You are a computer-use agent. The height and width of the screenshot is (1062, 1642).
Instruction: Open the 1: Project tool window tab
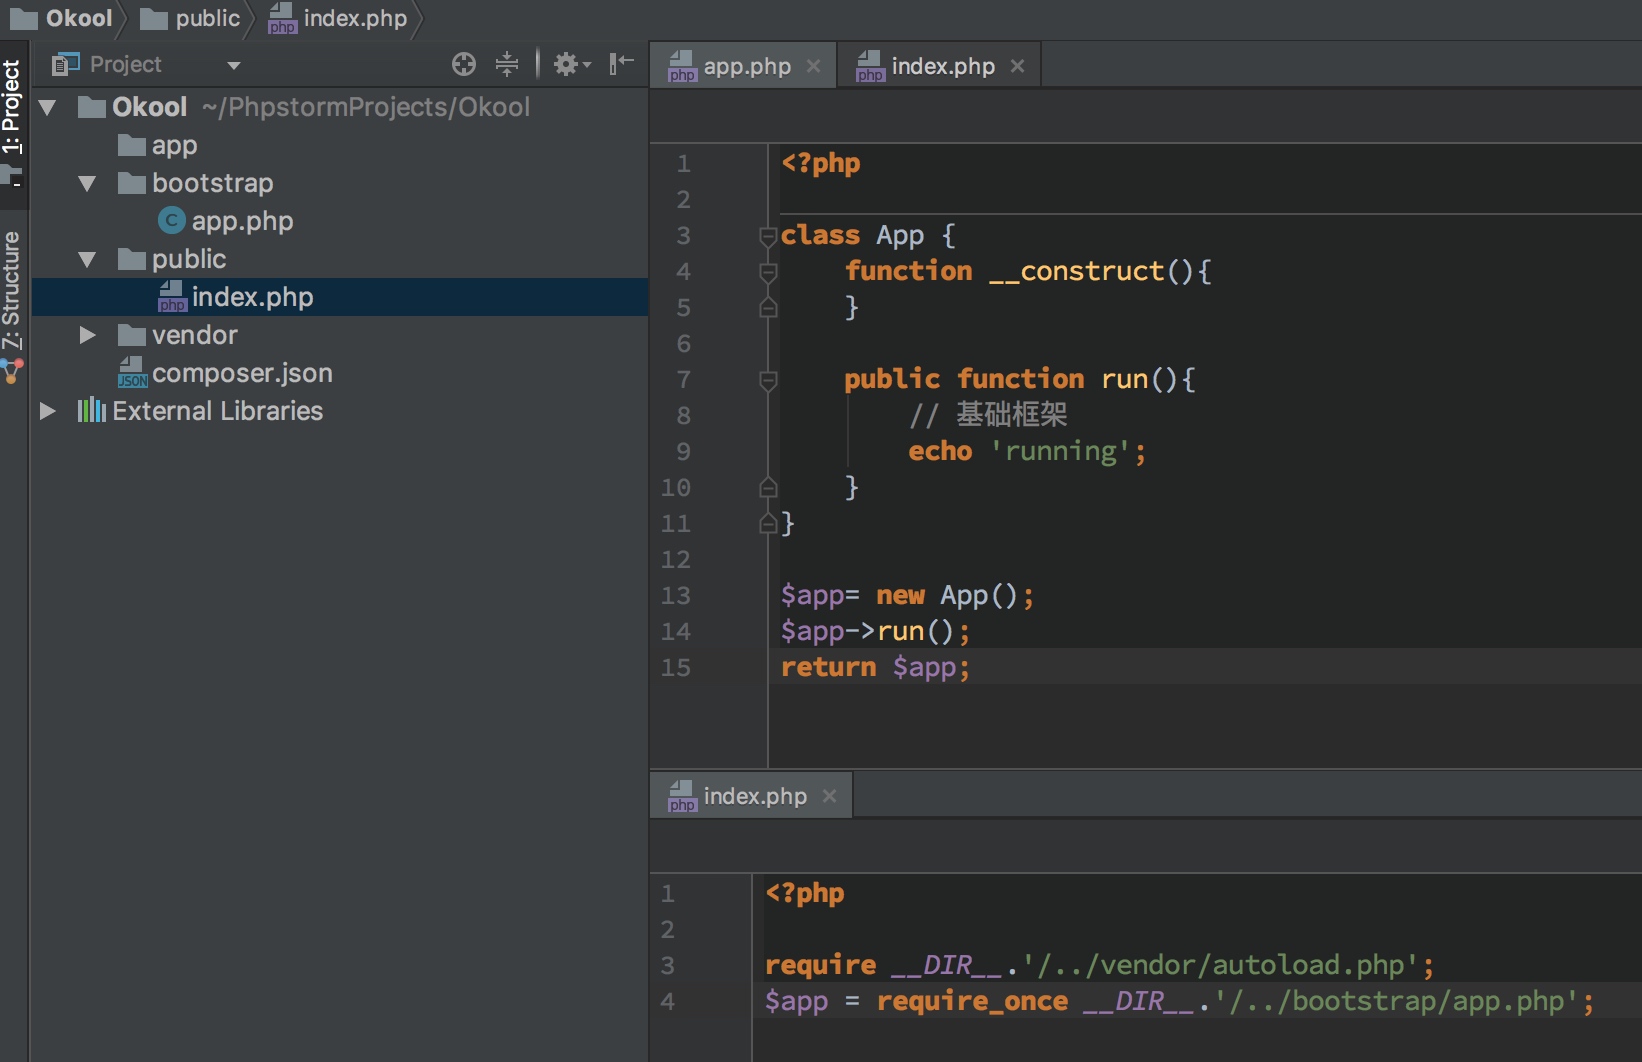click(x=12, y=106)
